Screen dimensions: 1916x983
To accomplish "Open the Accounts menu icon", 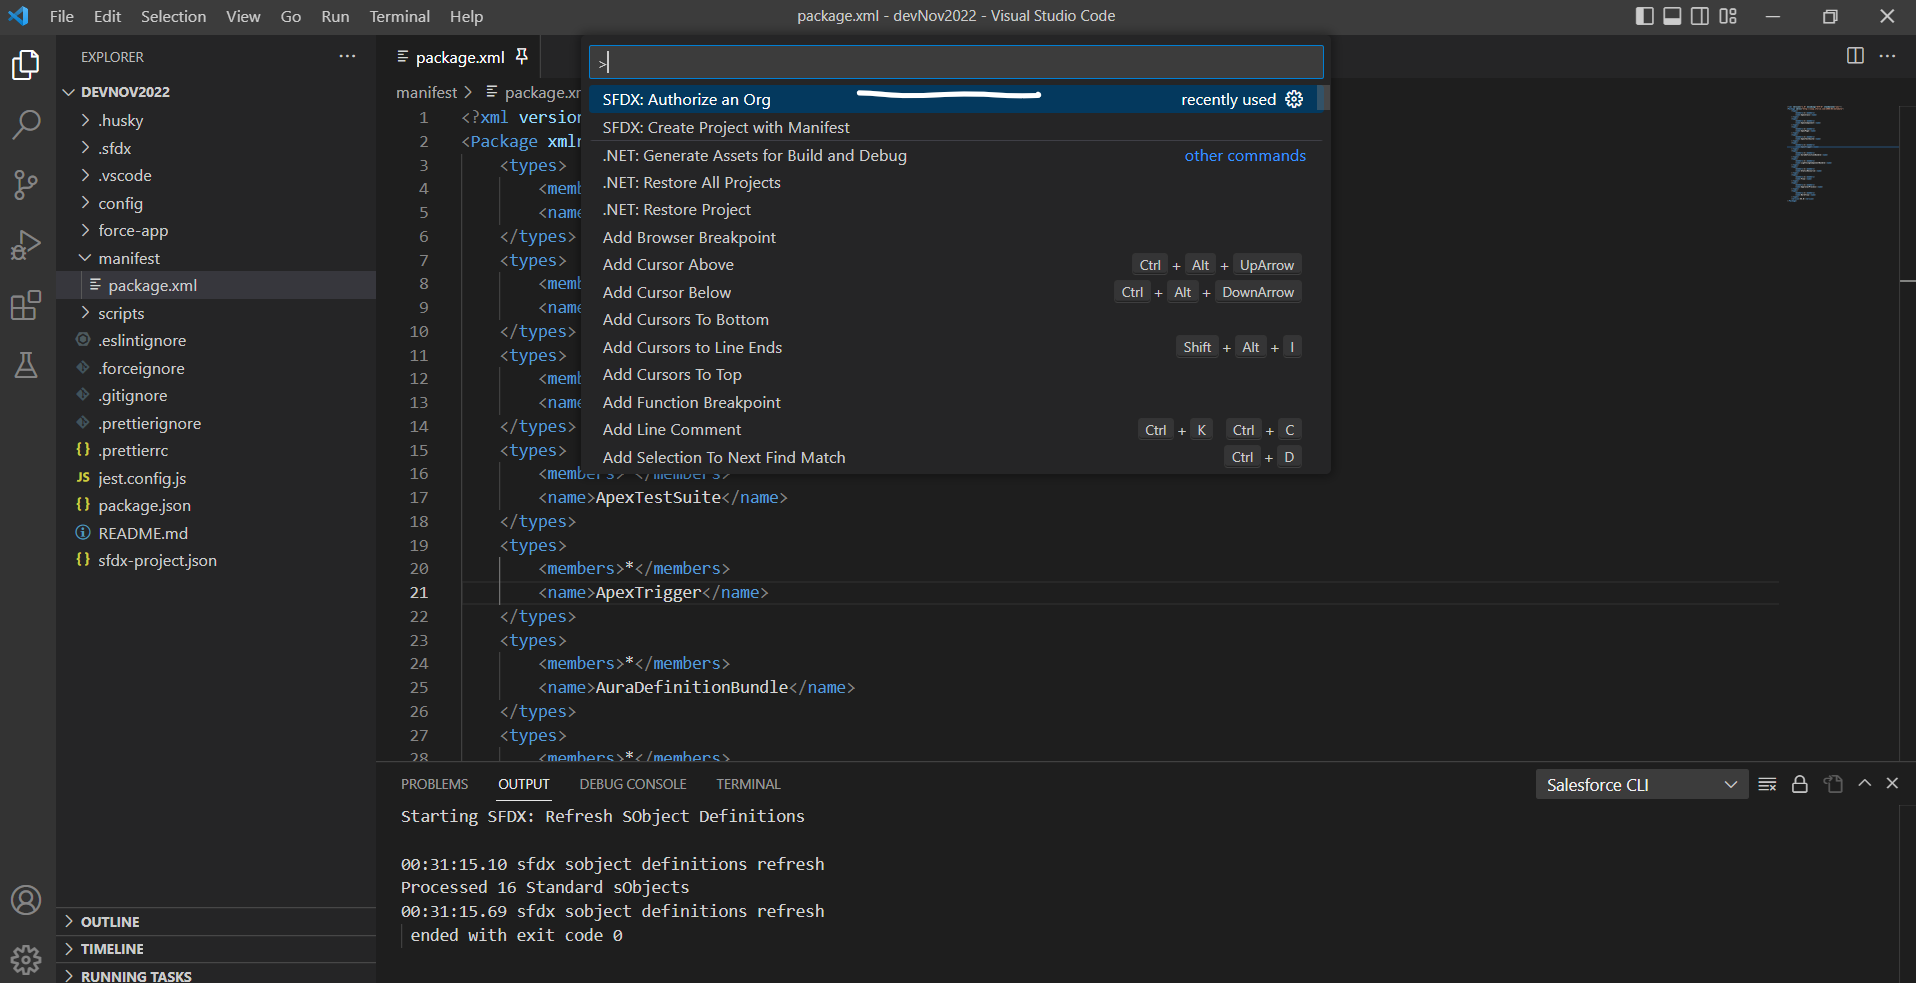I will pos(26,900).
